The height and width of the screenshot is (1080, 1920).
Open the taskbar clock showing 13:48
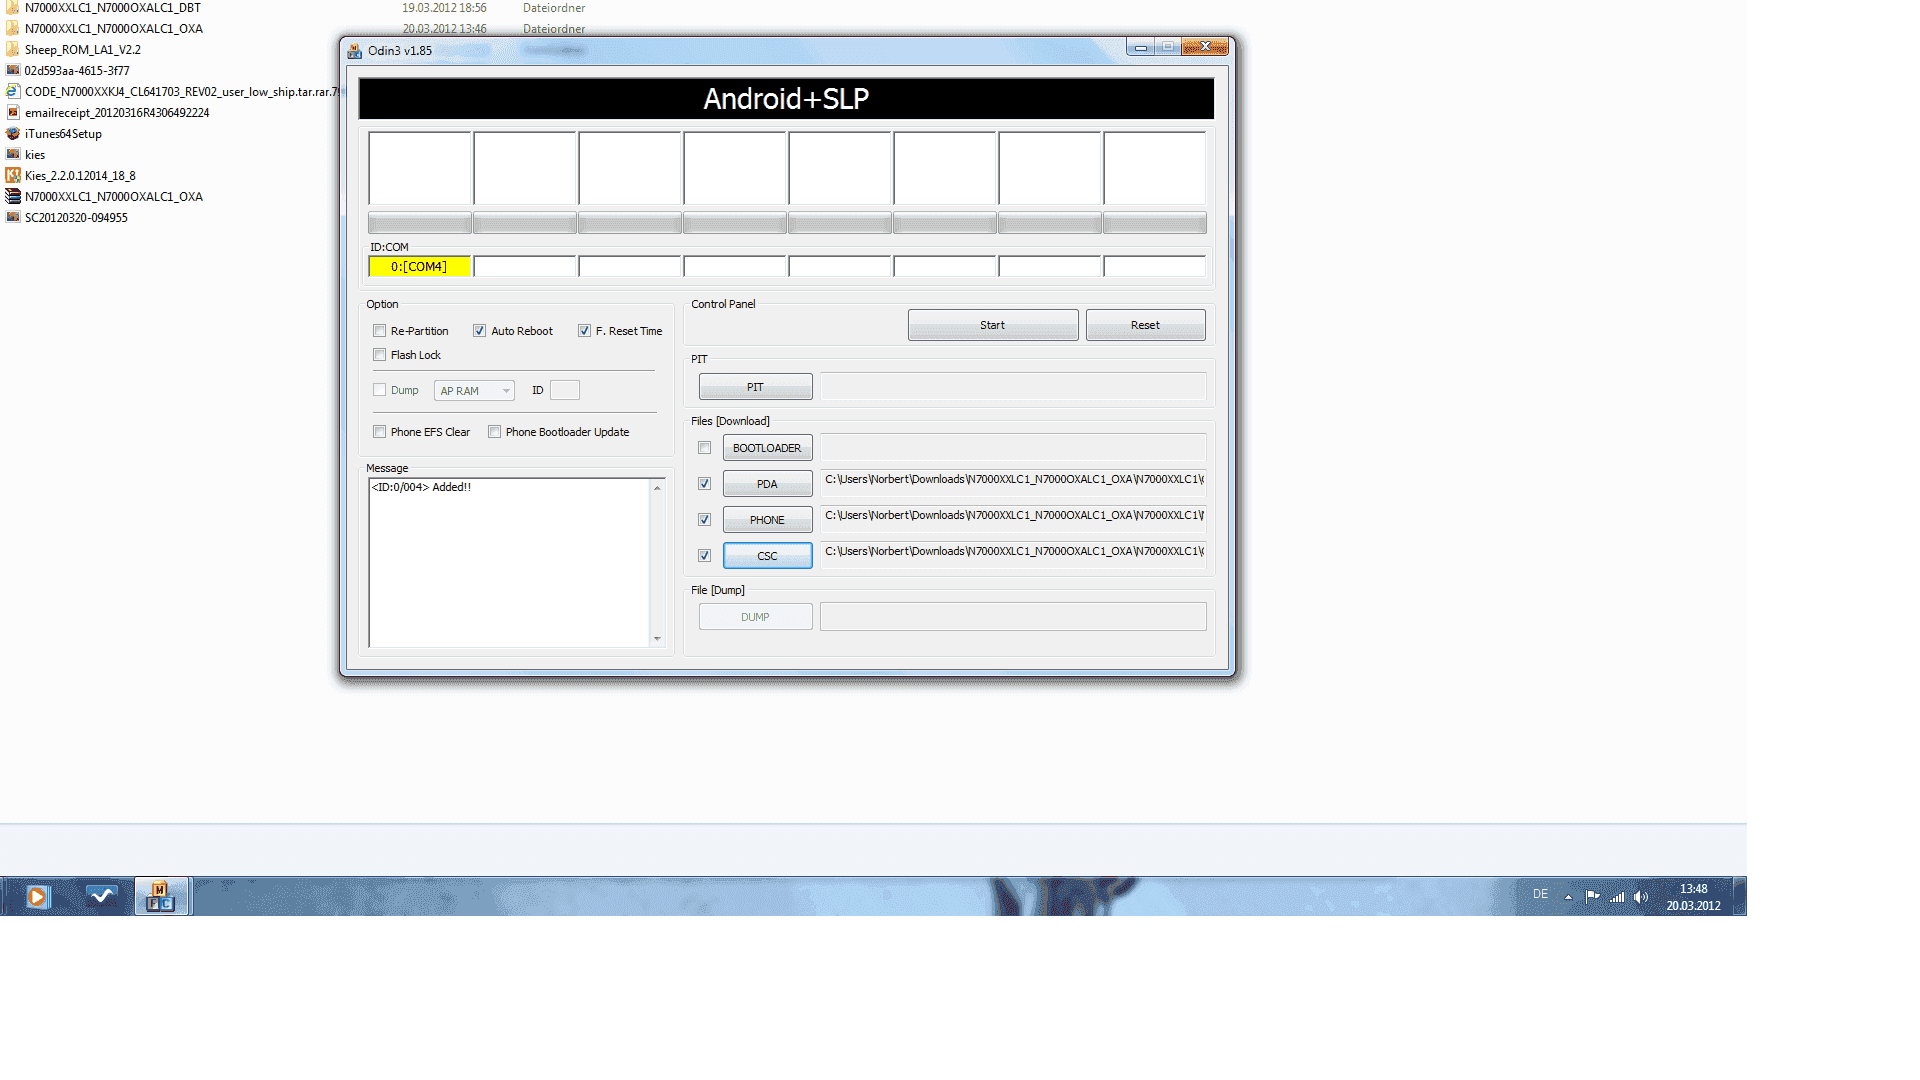coord(1693,897)
